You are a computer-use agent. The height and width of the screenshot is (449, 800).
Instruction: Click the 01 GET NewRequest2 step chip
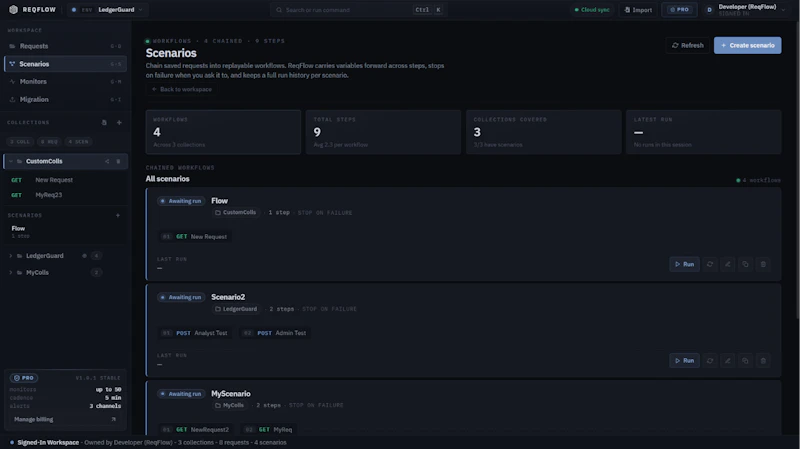coord(196,430)
